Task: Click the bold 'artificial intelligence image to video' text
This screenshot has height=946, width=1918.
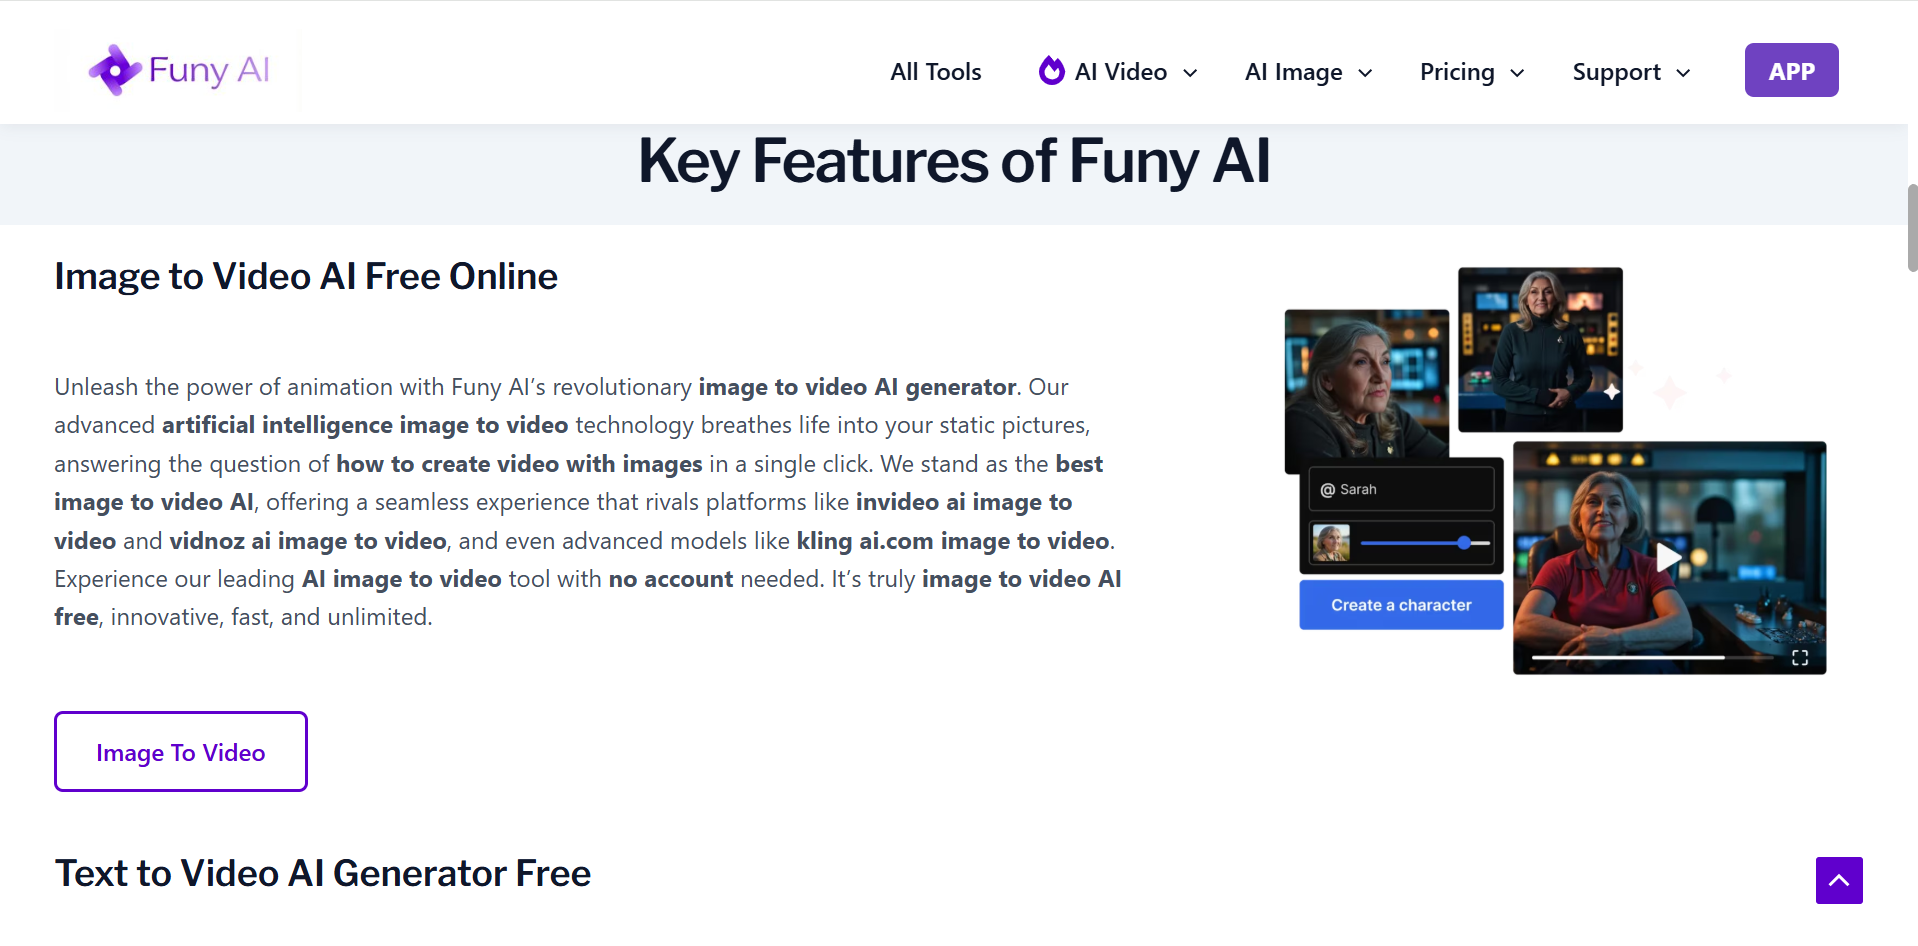Action: pos(365,425)
